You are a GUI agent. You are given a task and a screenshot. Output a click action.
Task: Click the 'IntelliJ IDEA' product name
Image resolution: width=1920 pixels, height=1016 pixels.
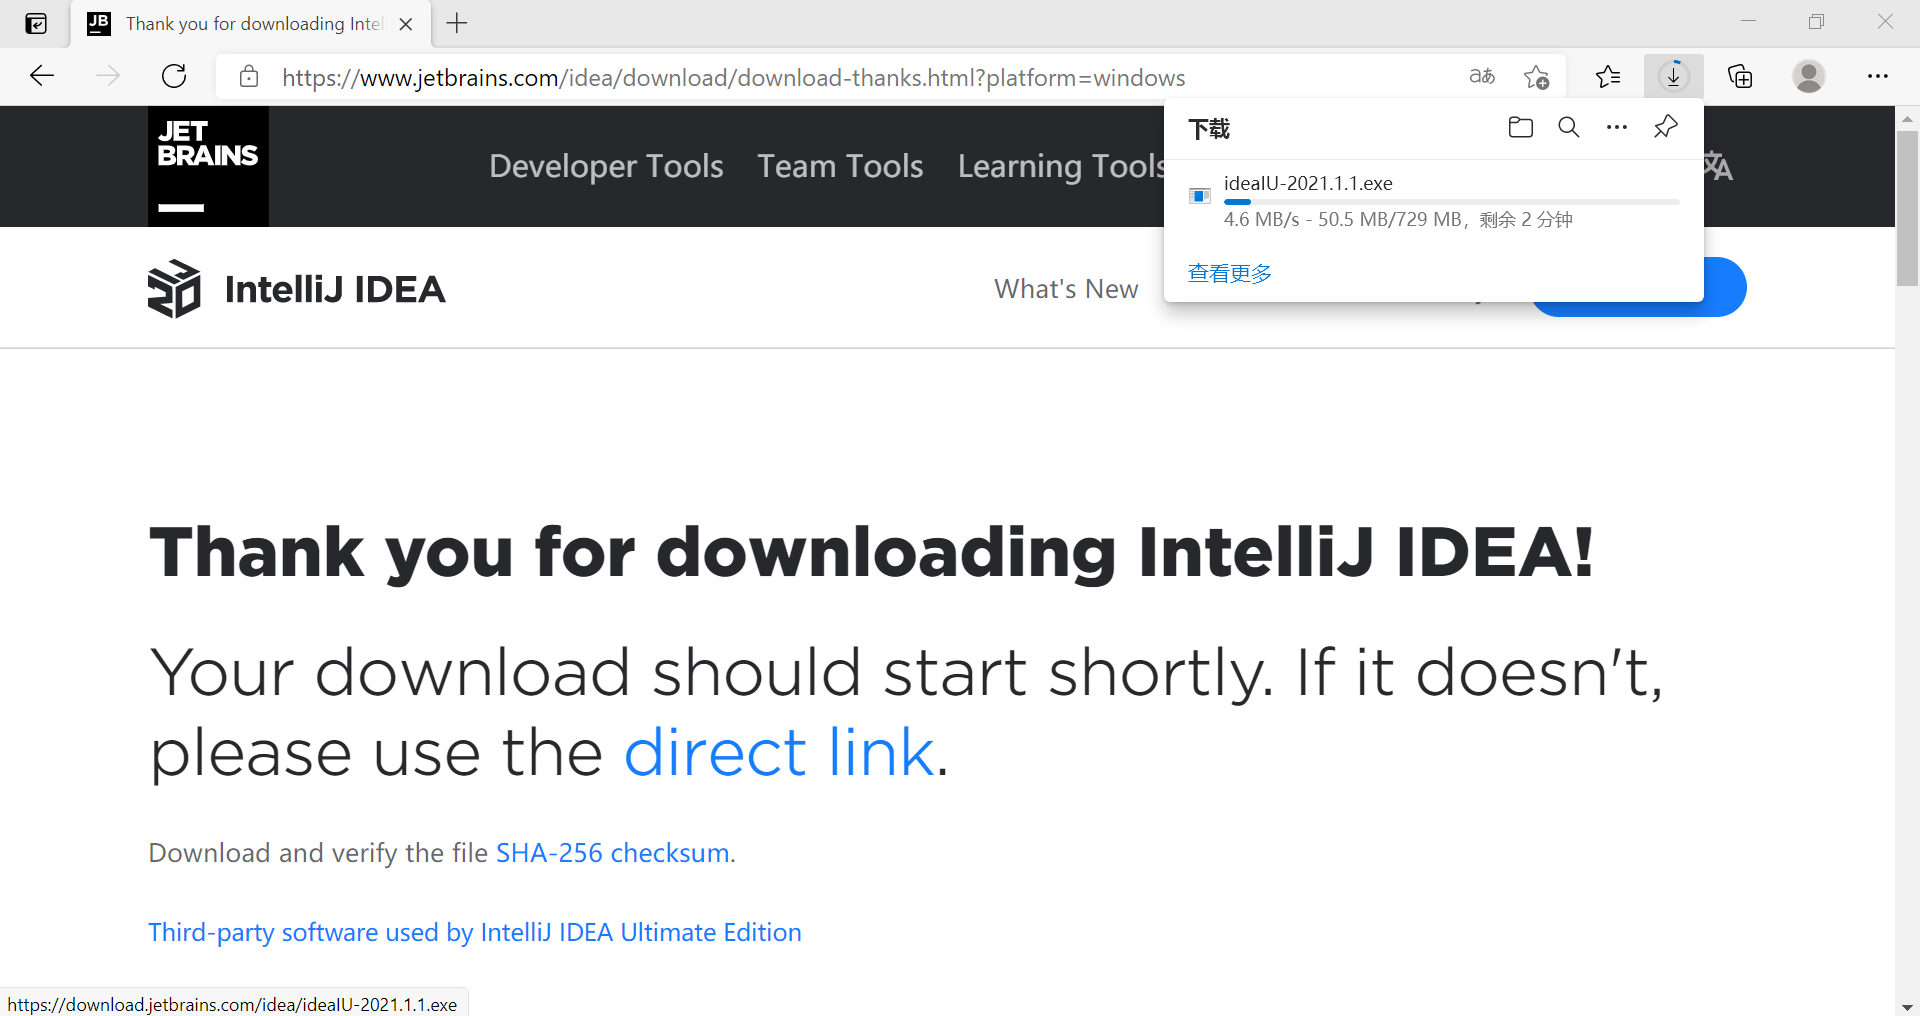(335, 289)
